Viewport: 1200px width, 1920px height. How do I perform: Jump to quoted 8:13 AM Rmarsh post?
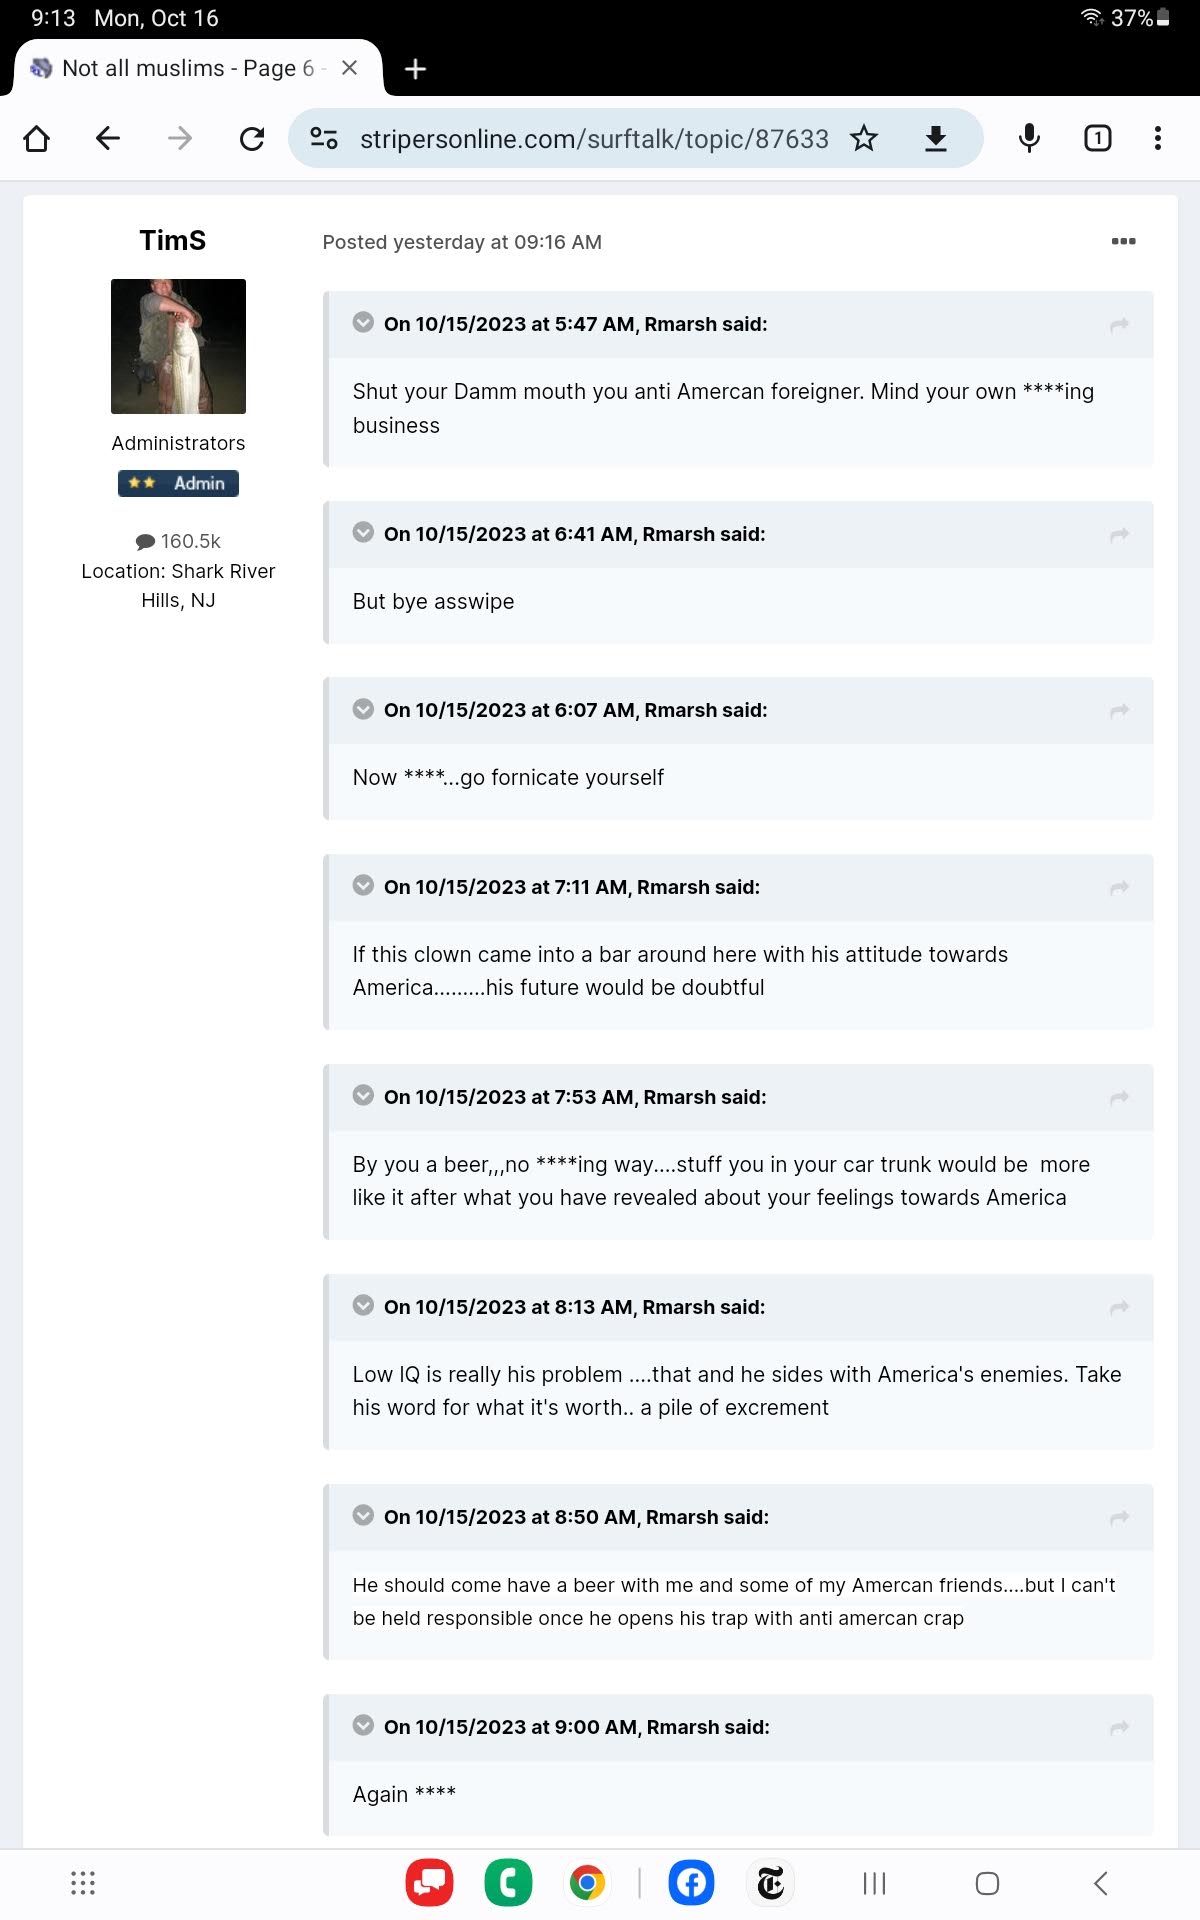[1119, 1307]
